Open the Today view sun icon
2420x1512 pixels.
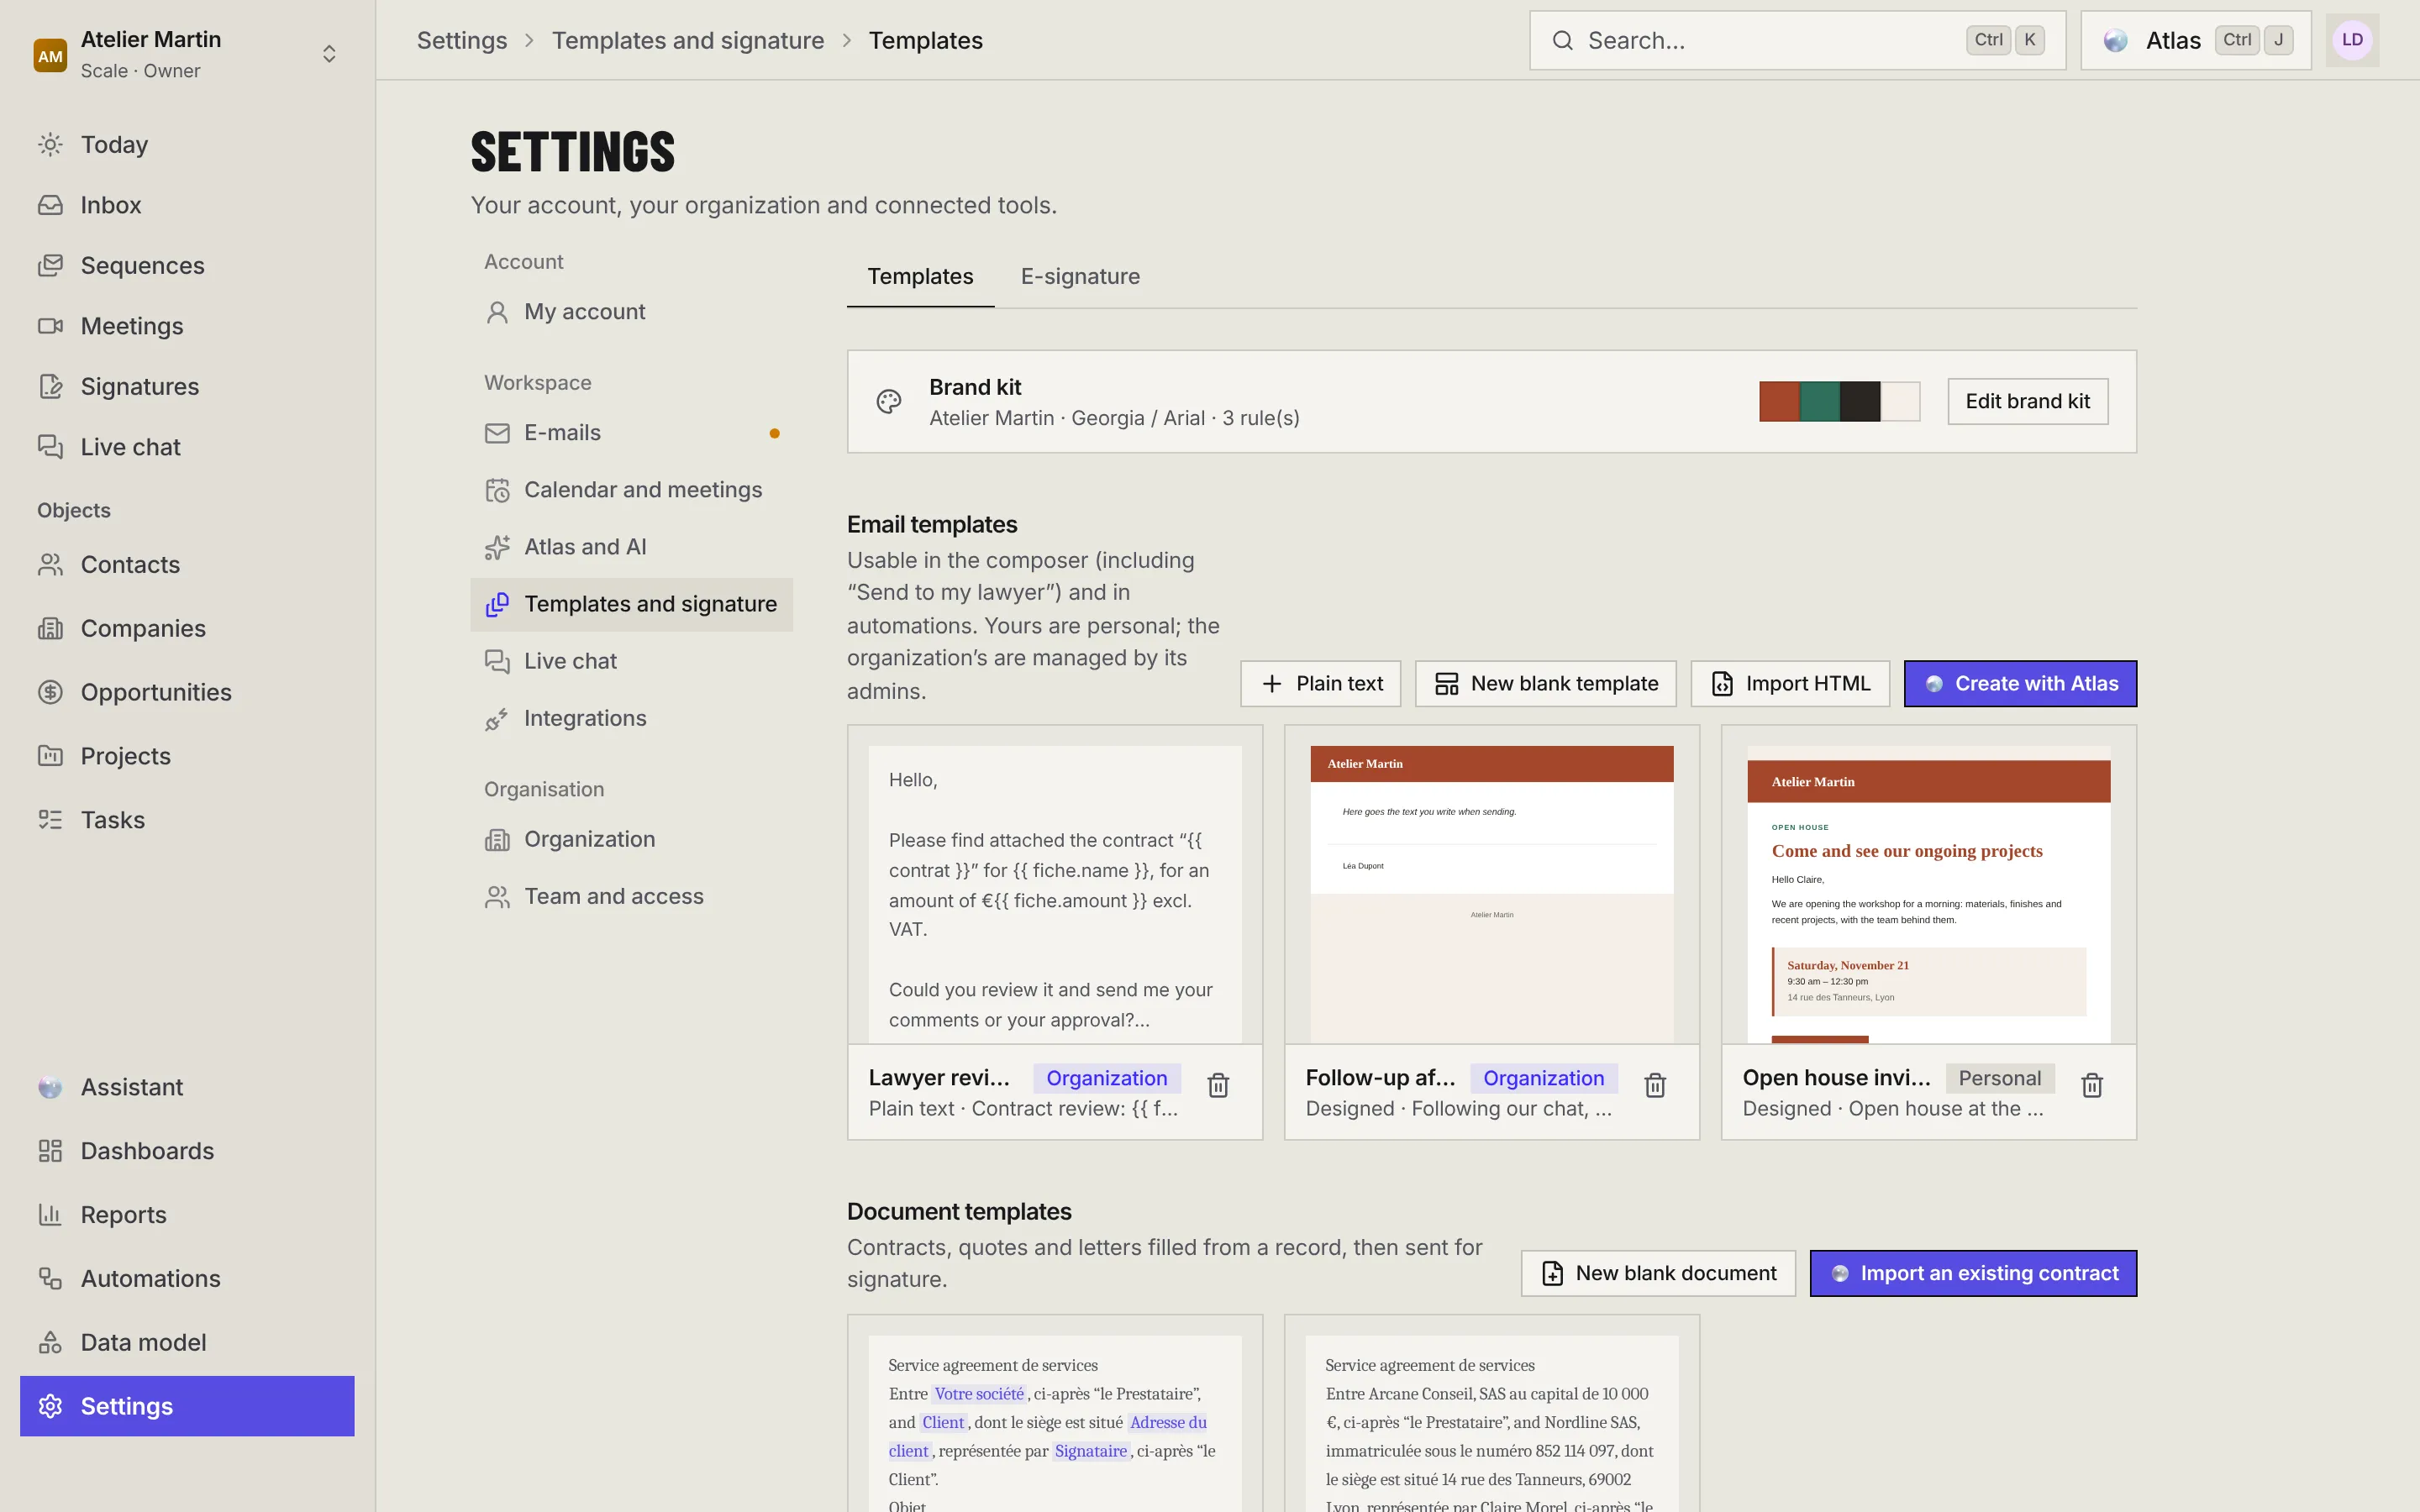pyautogui.click(x=50, y=145)
